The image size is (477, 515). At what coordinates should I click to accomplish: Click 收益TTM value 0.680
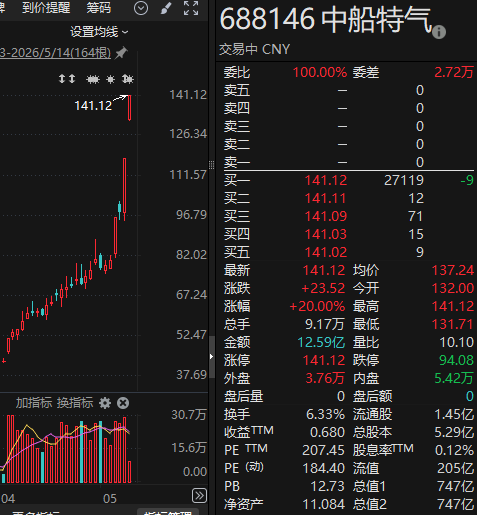click(327, 432)
